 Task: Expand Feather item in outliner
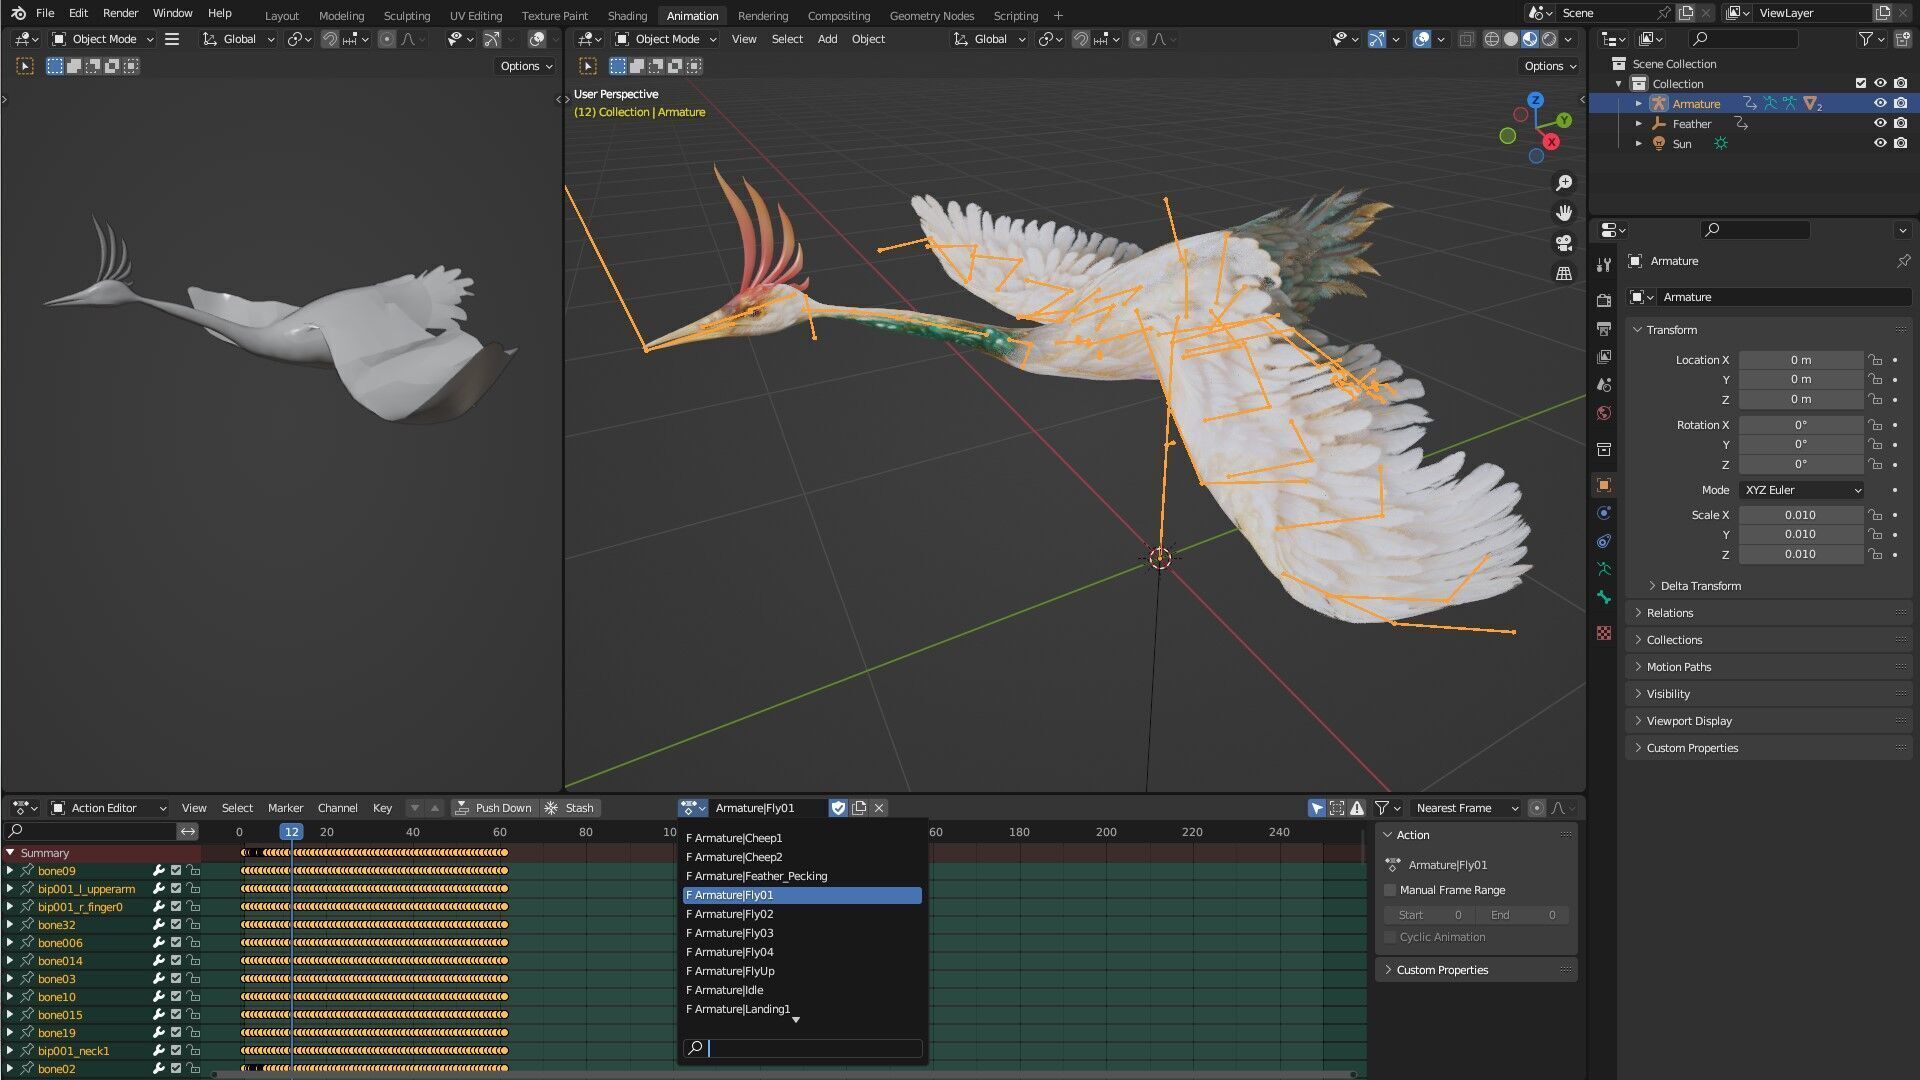tap(1638, 124)
